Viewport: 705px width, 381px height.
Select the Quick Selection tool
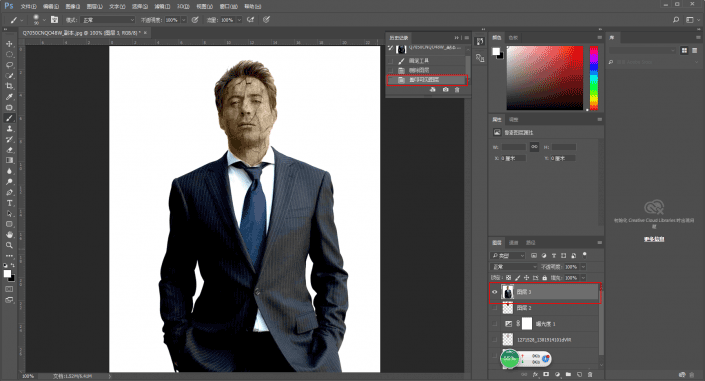pos(9,76)
